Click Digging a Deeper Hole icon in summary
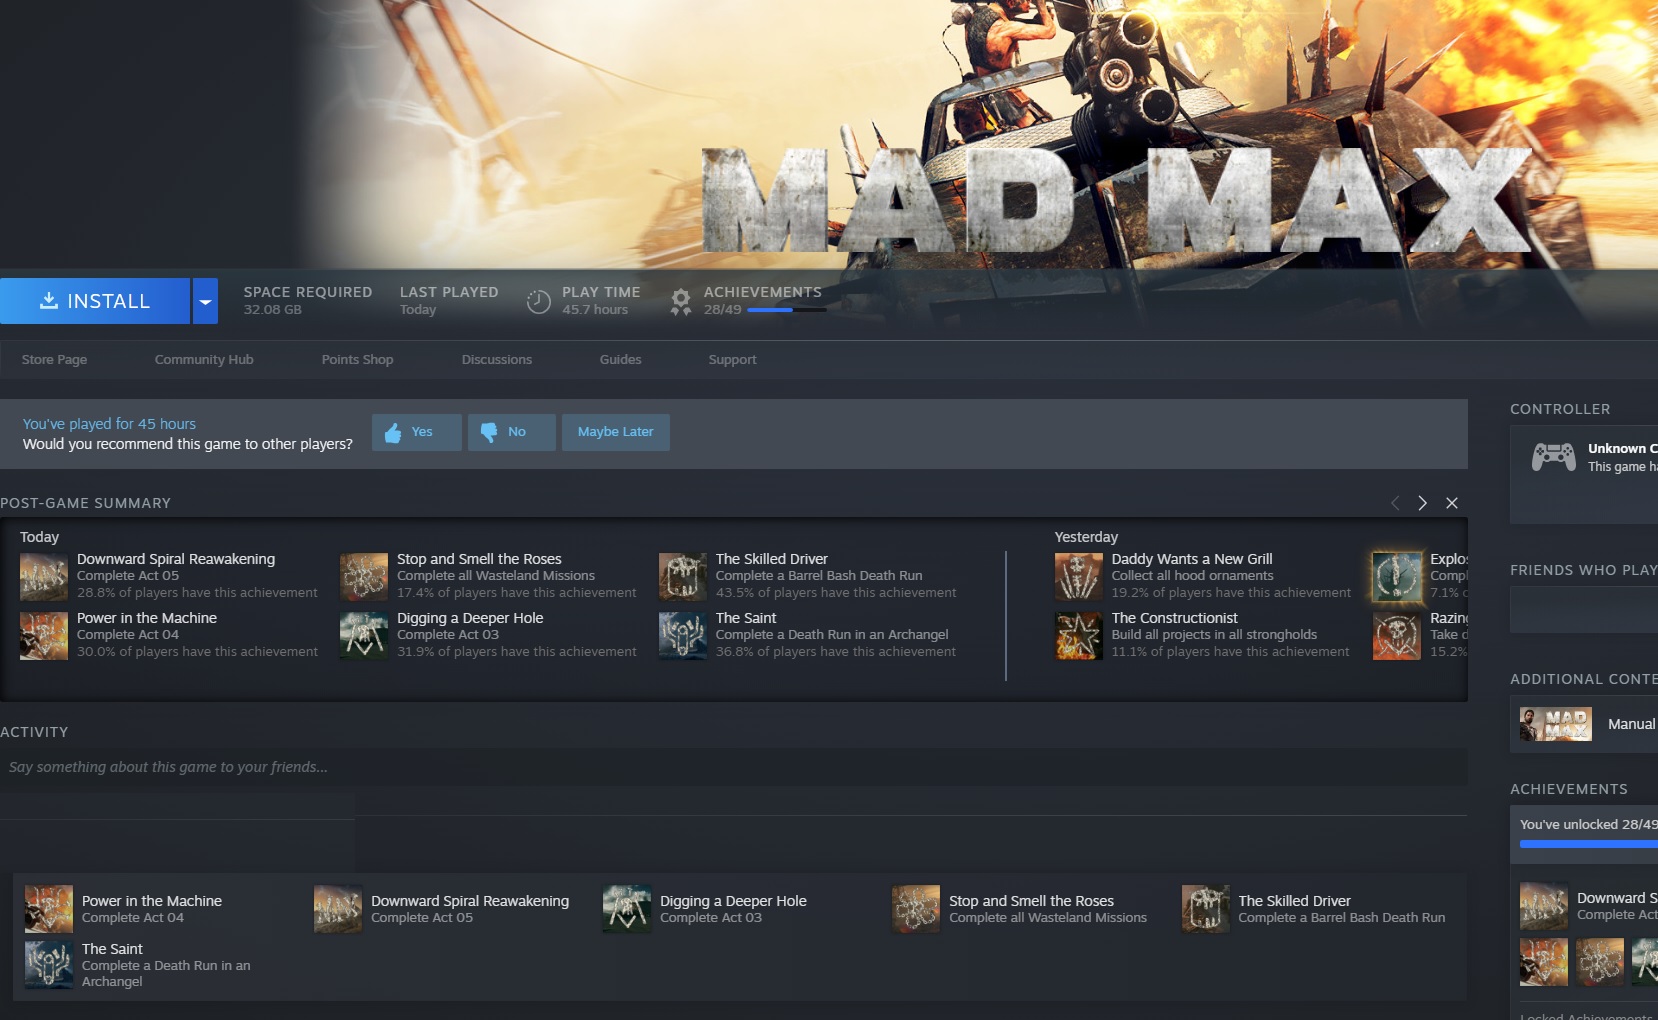The height and width of the screenshot is (1020, 1658). pos(364,635)
